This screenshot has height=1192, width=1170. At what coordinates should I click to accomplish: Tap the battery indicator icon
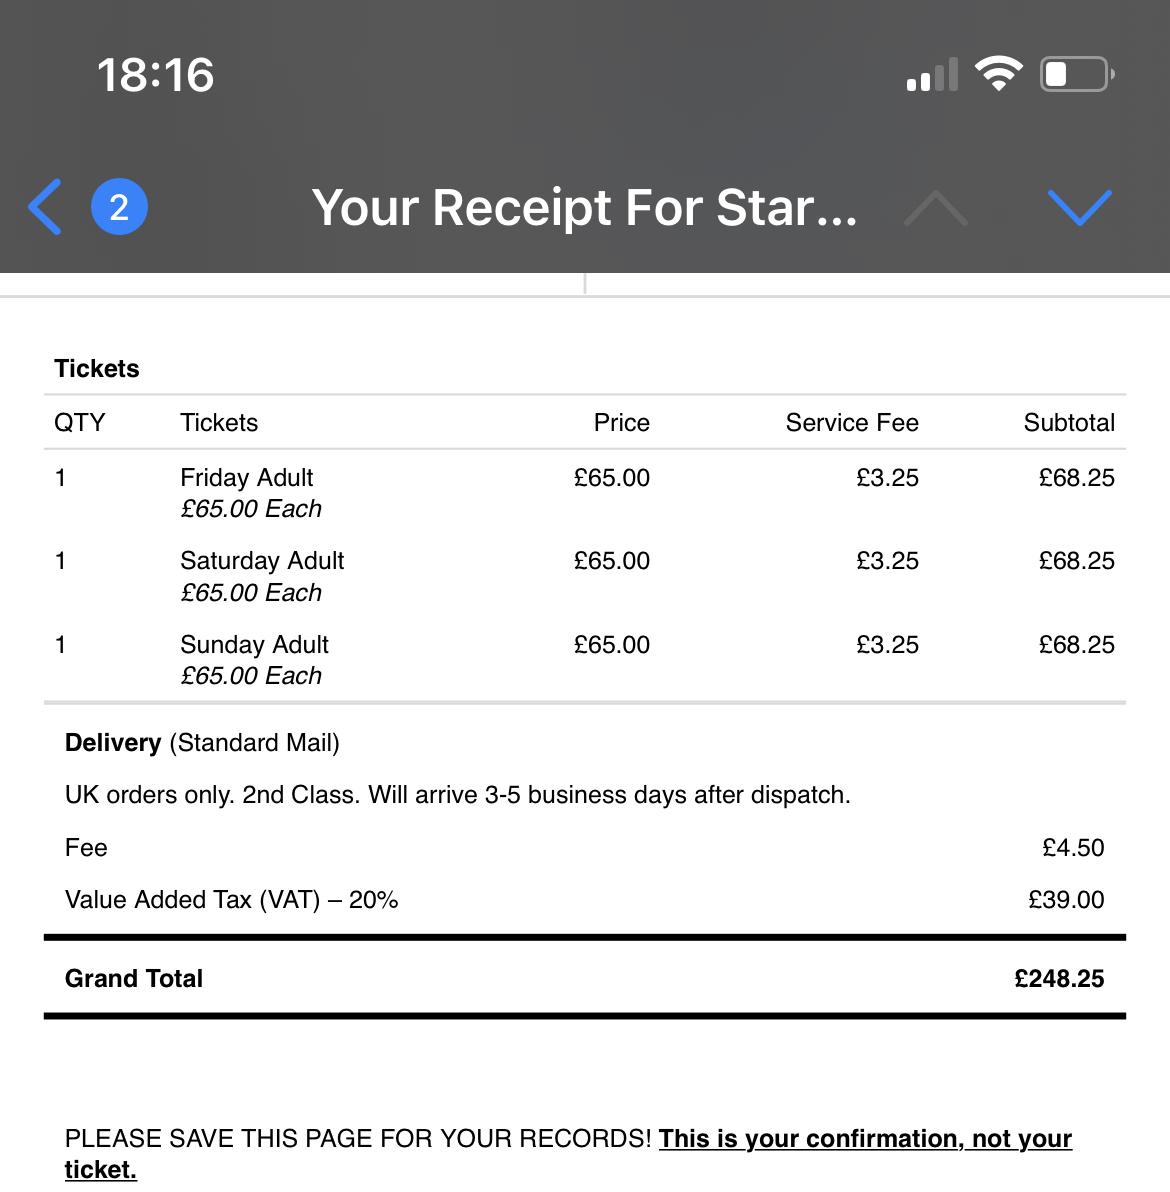(x=1077, y=74)
